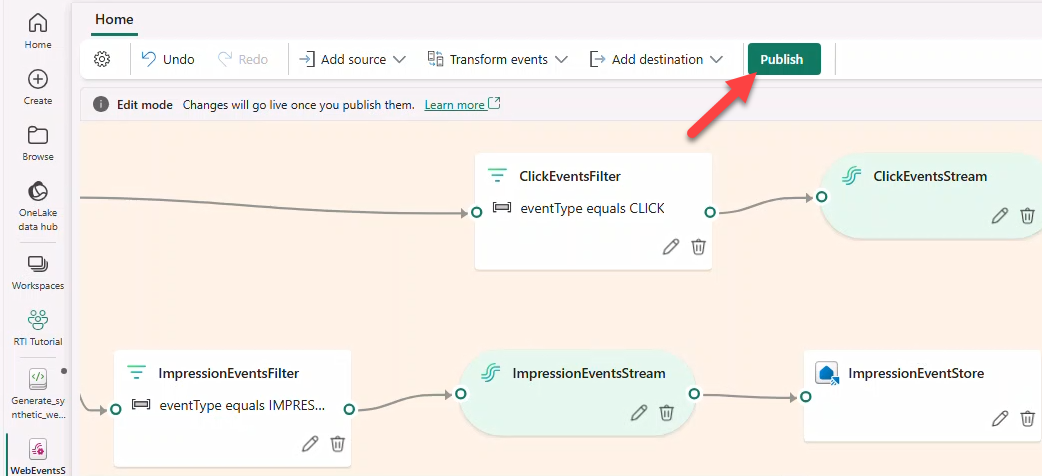Click ClickEventsStream input connector port
This screenshot has height=476, width=1042.
pyautogui.click(x=821, y=197)
